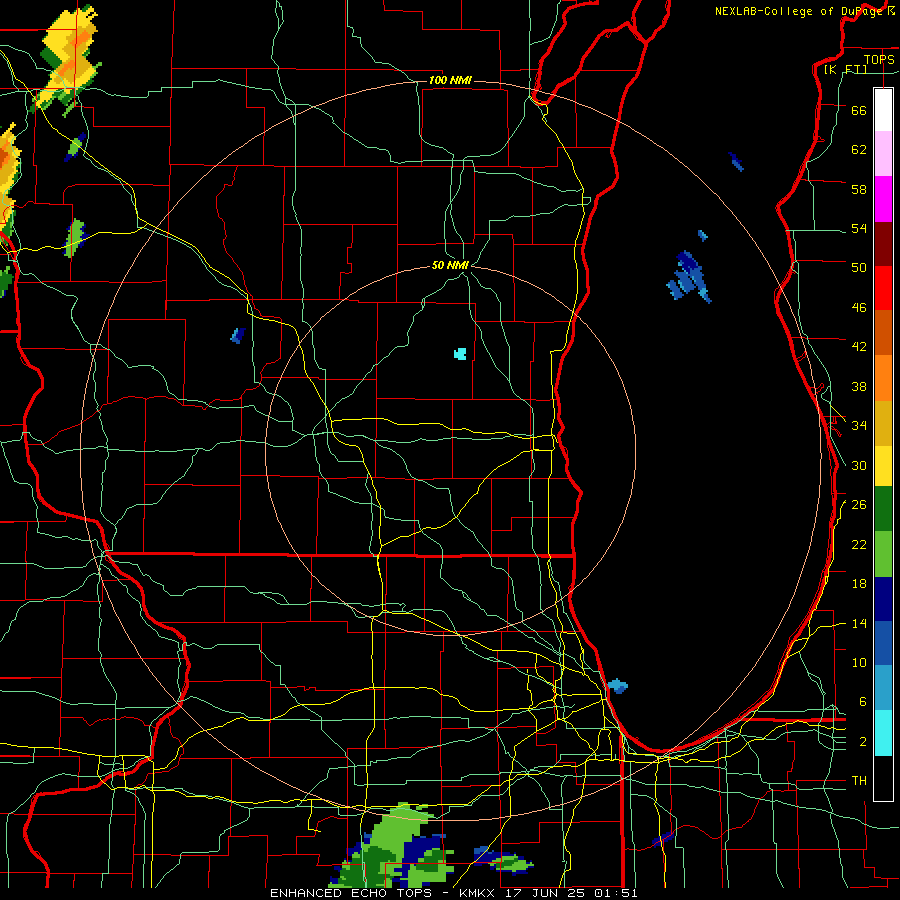Click the legend value 54

tap(859, 228)
